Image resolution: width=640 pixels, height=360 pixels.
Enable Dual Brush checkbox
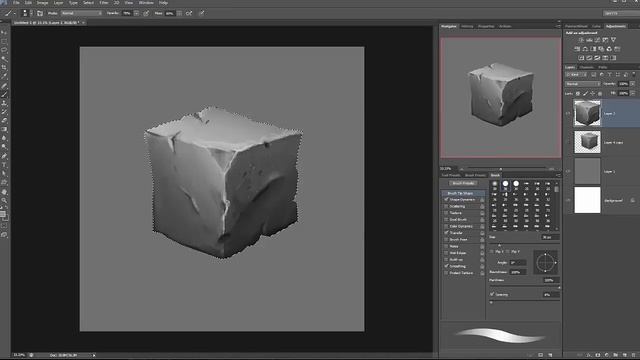[446, 220]
